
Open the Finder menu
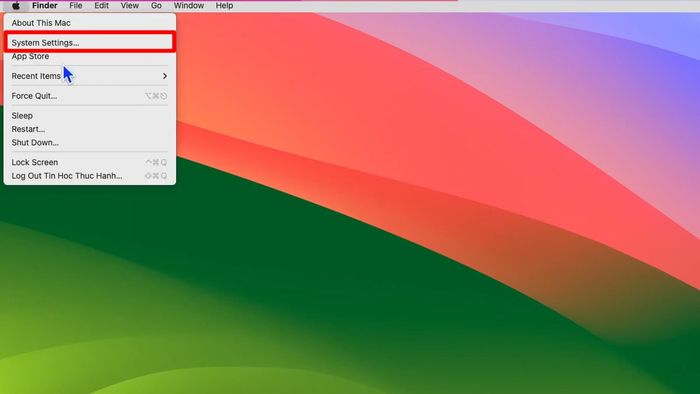45,6
